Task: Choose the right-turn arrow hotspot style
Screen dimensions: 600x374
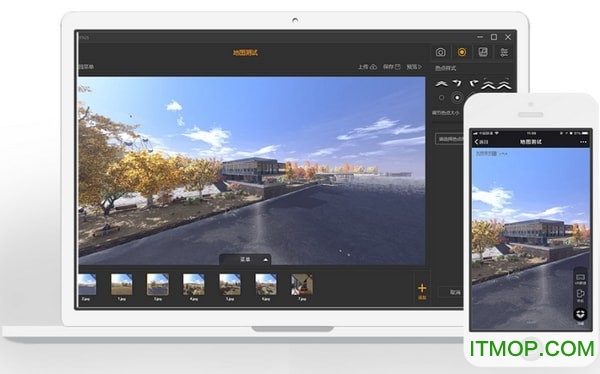Action: coord(457,83)
